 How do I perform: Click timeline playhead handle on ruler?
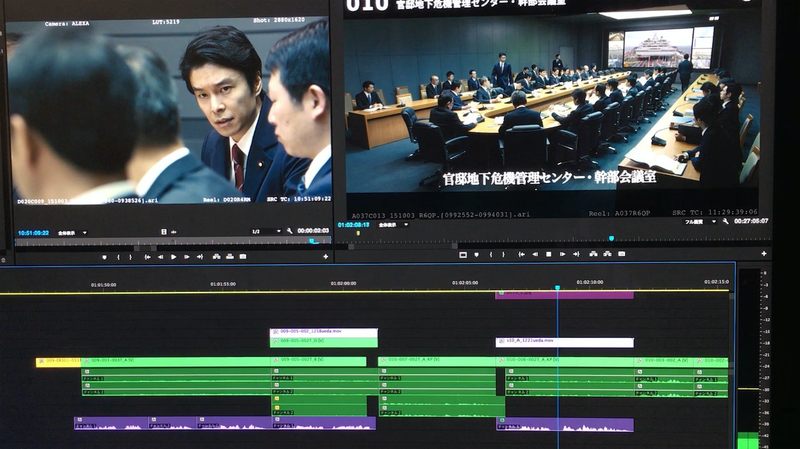[558, 288]
